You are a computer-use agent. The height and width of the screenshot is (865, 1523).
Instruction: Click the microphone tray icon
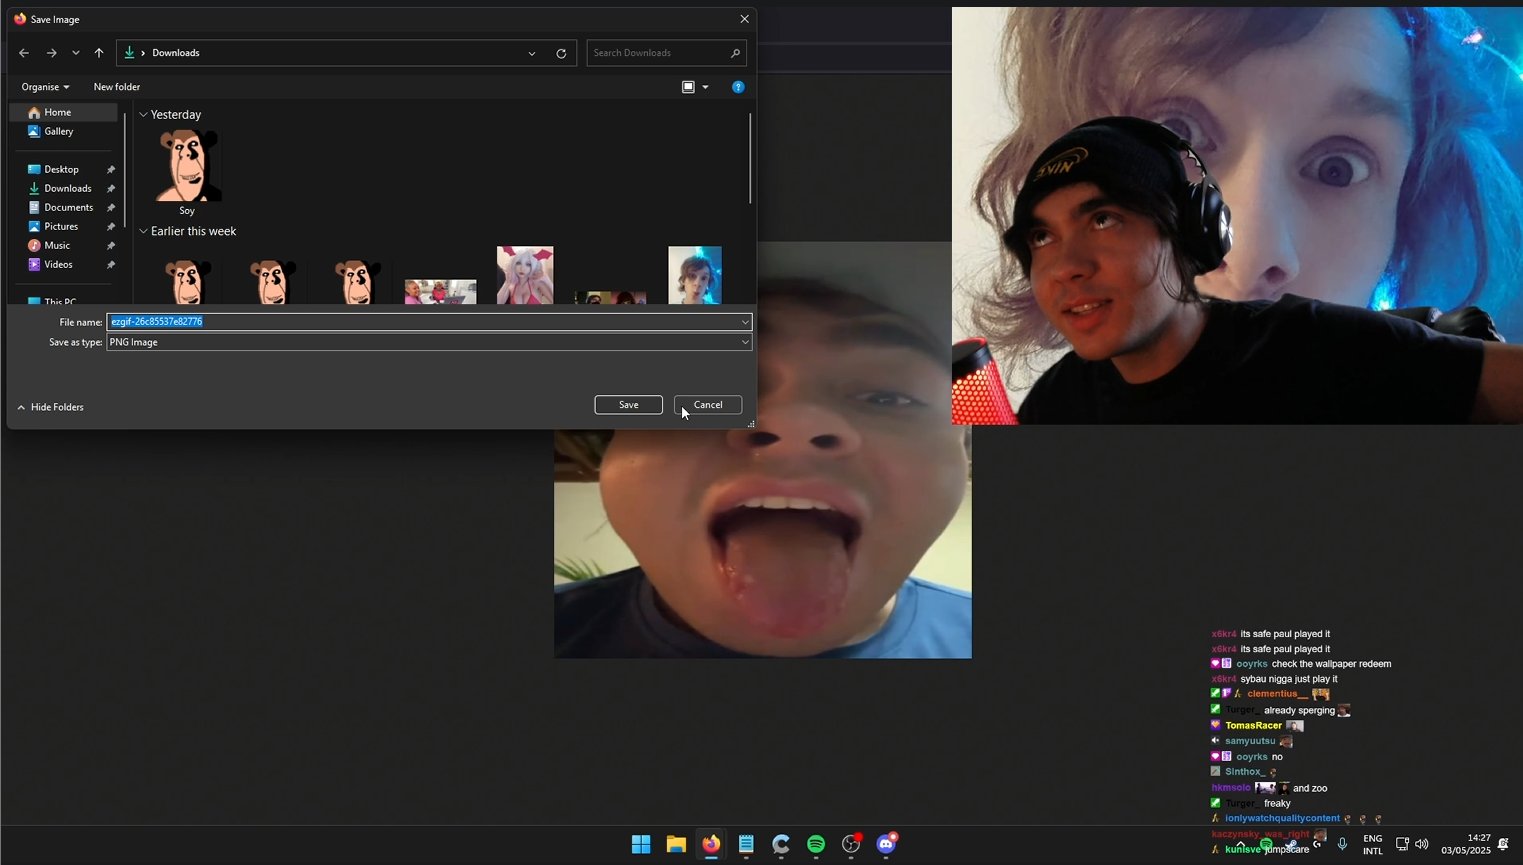1342,844
